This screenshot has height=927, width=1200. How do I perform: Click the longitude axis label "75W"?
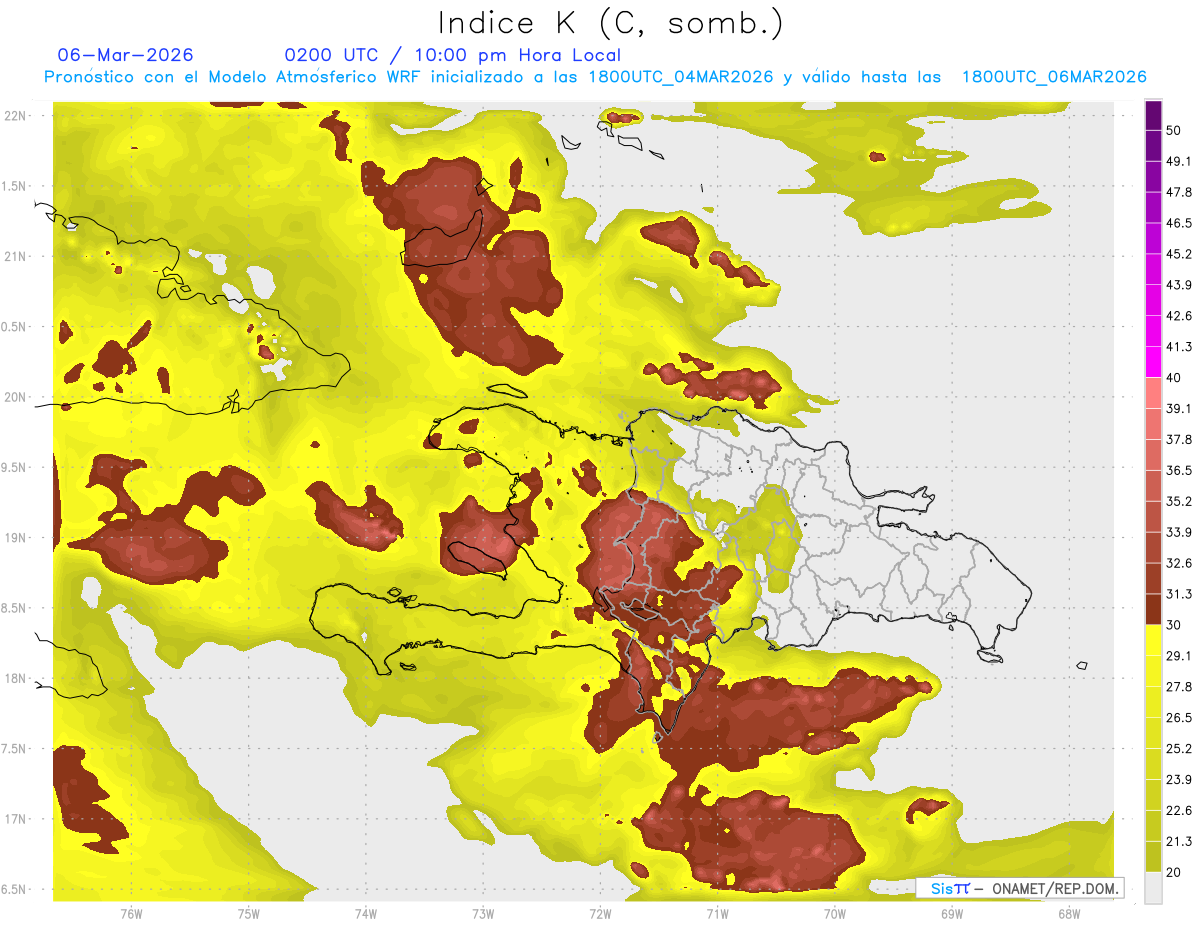tap(249, 914)
